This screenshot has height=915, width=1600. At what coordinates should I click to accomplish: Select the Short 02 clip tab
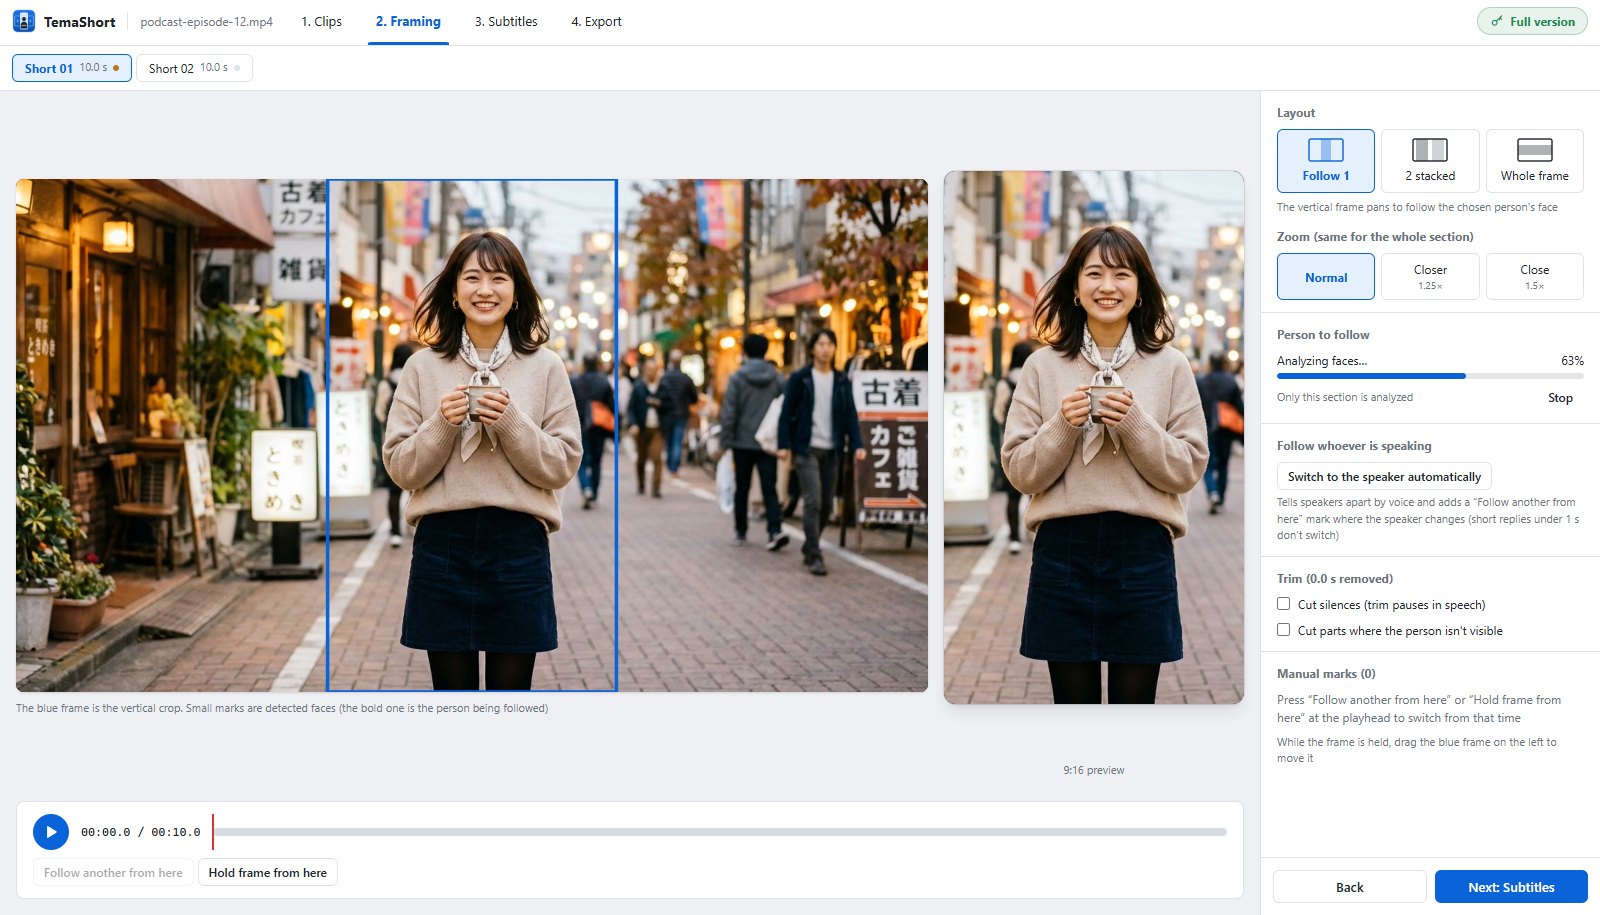point(194,68)
